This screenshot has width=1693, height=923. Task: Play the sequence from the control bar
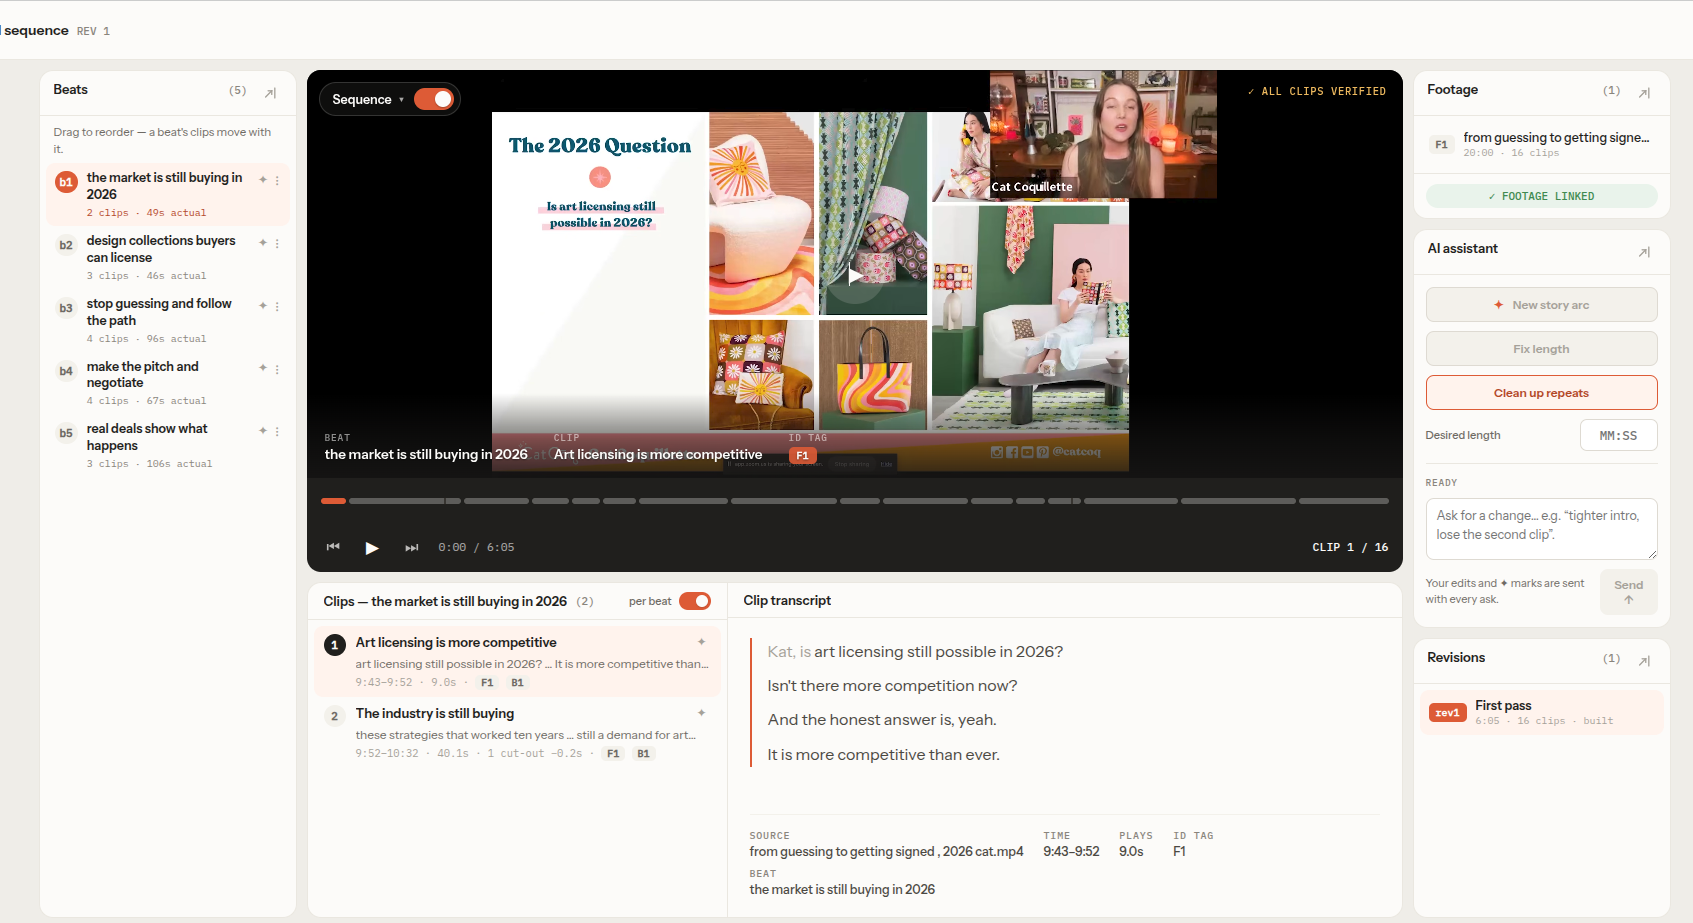[372, 547]
